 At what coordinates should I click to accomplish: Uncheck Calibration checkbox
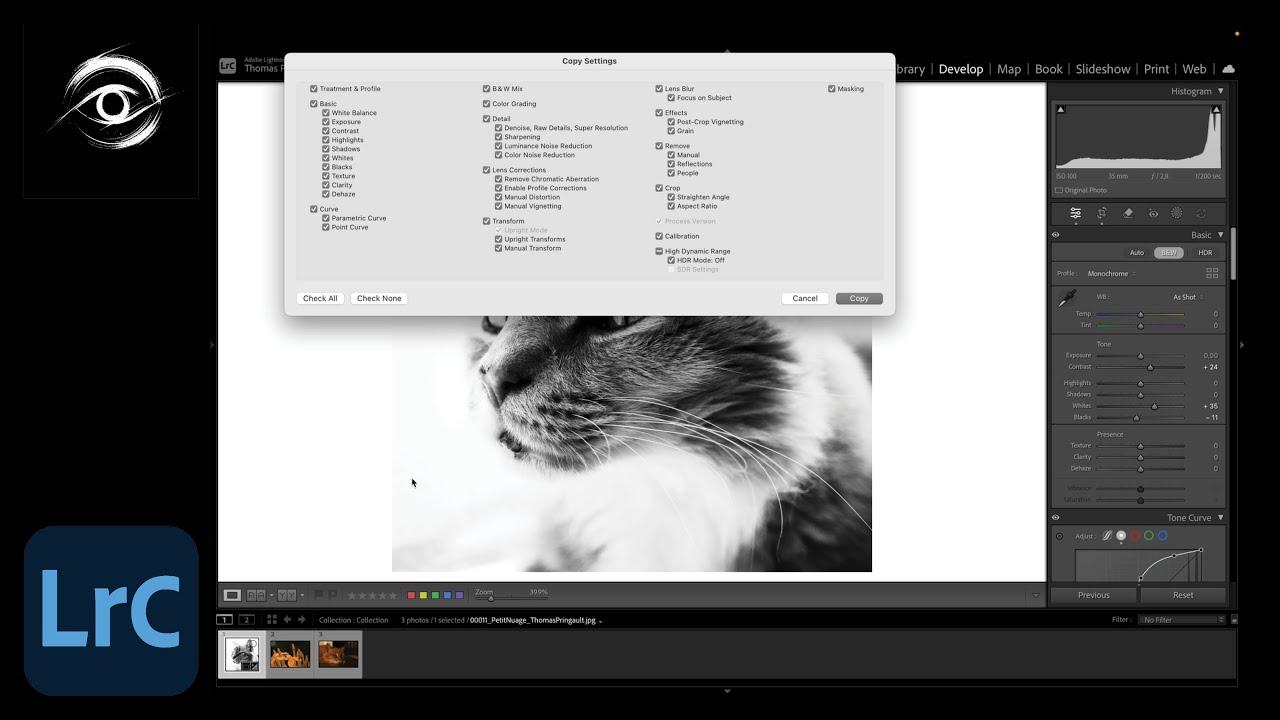pyautogui.click(x=659, y=236)
